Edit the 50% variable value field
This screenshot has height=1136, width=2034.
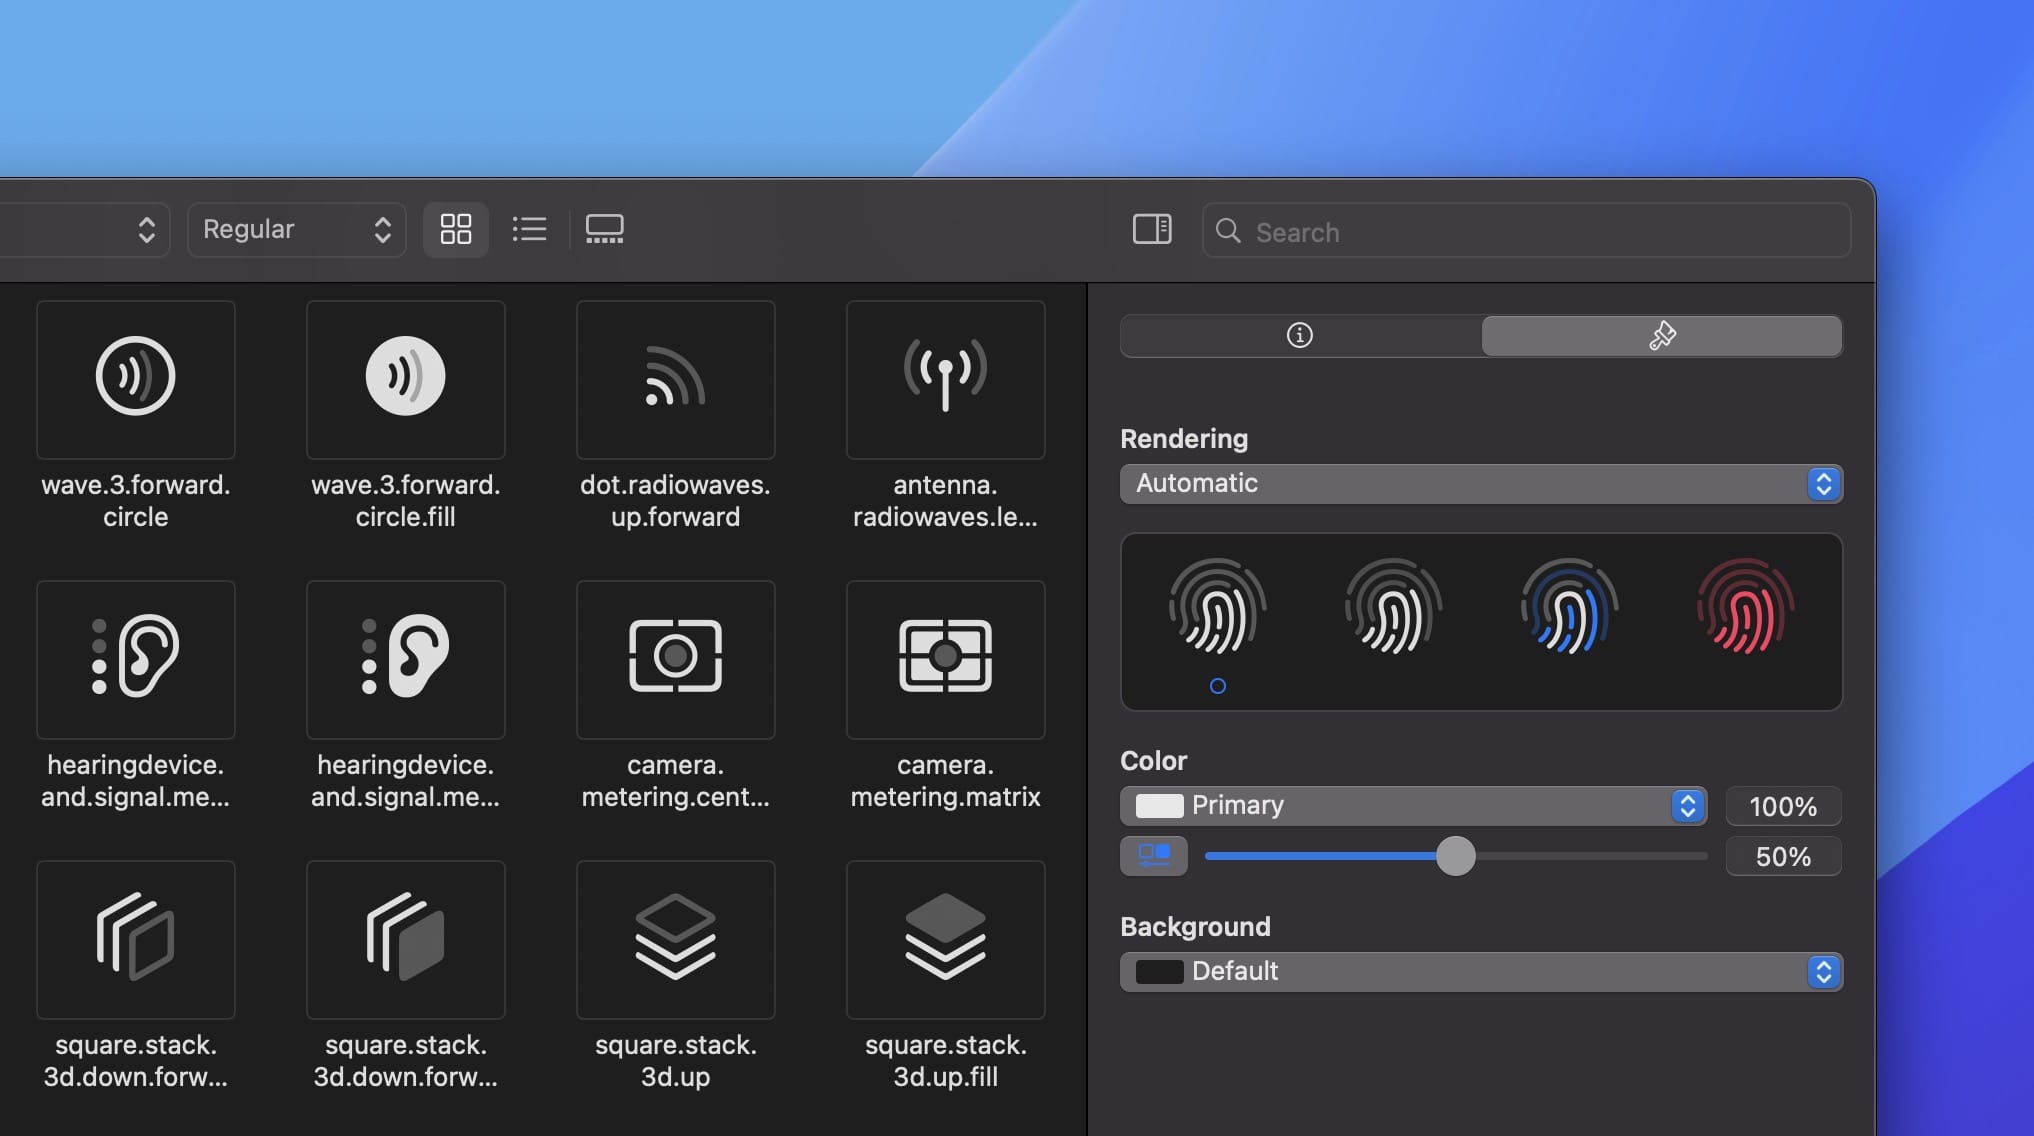pyautogui.click(x=1783, y=856)
